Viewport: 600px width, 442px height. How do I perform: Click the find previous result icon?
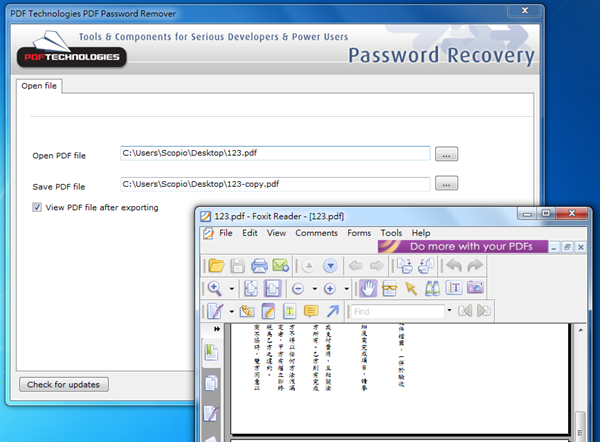point(465,311)
